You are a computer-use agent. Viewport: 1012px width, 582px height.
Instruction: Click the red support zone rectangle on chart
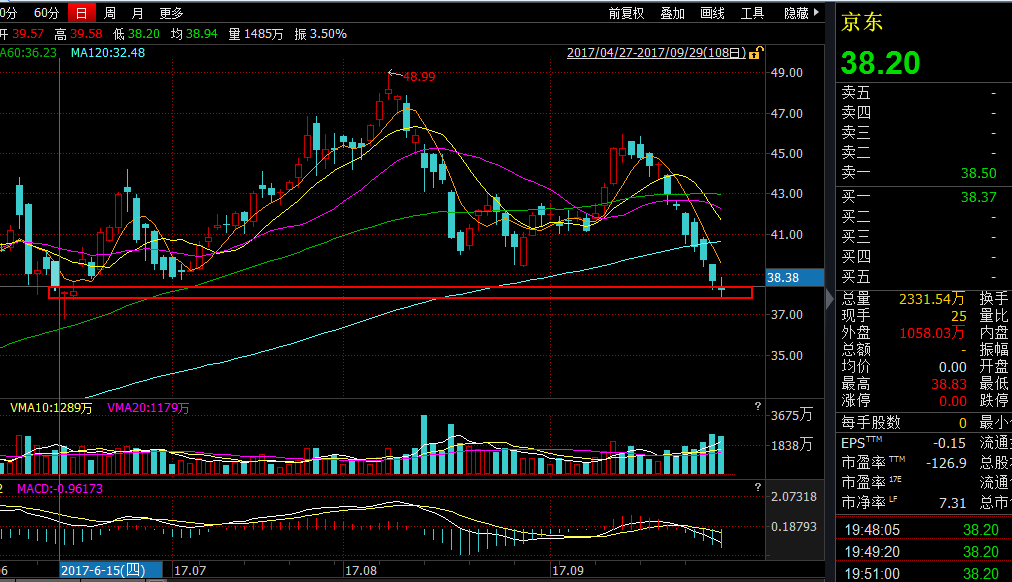click(x=400, y=292)
